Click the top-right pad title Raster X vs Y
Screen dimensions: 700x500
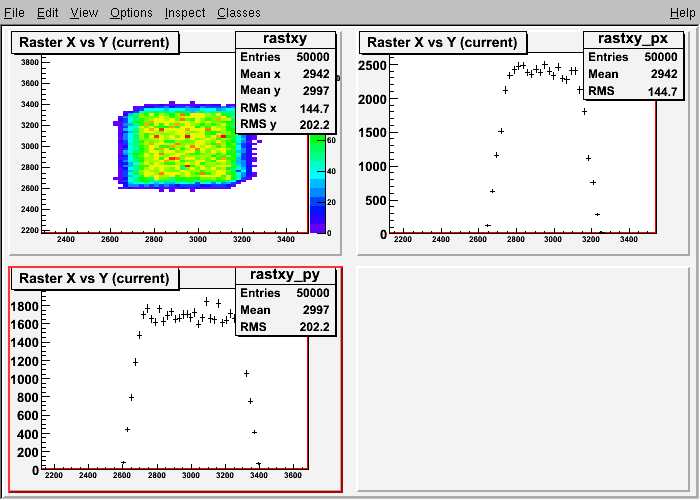pos(442,42)
